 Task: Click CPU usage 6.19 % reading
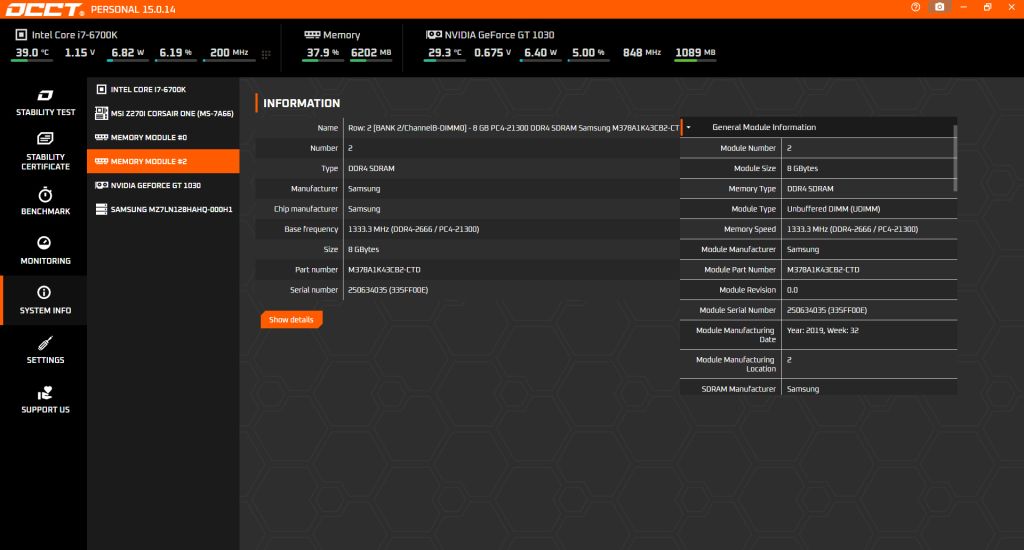coord(176,52)
